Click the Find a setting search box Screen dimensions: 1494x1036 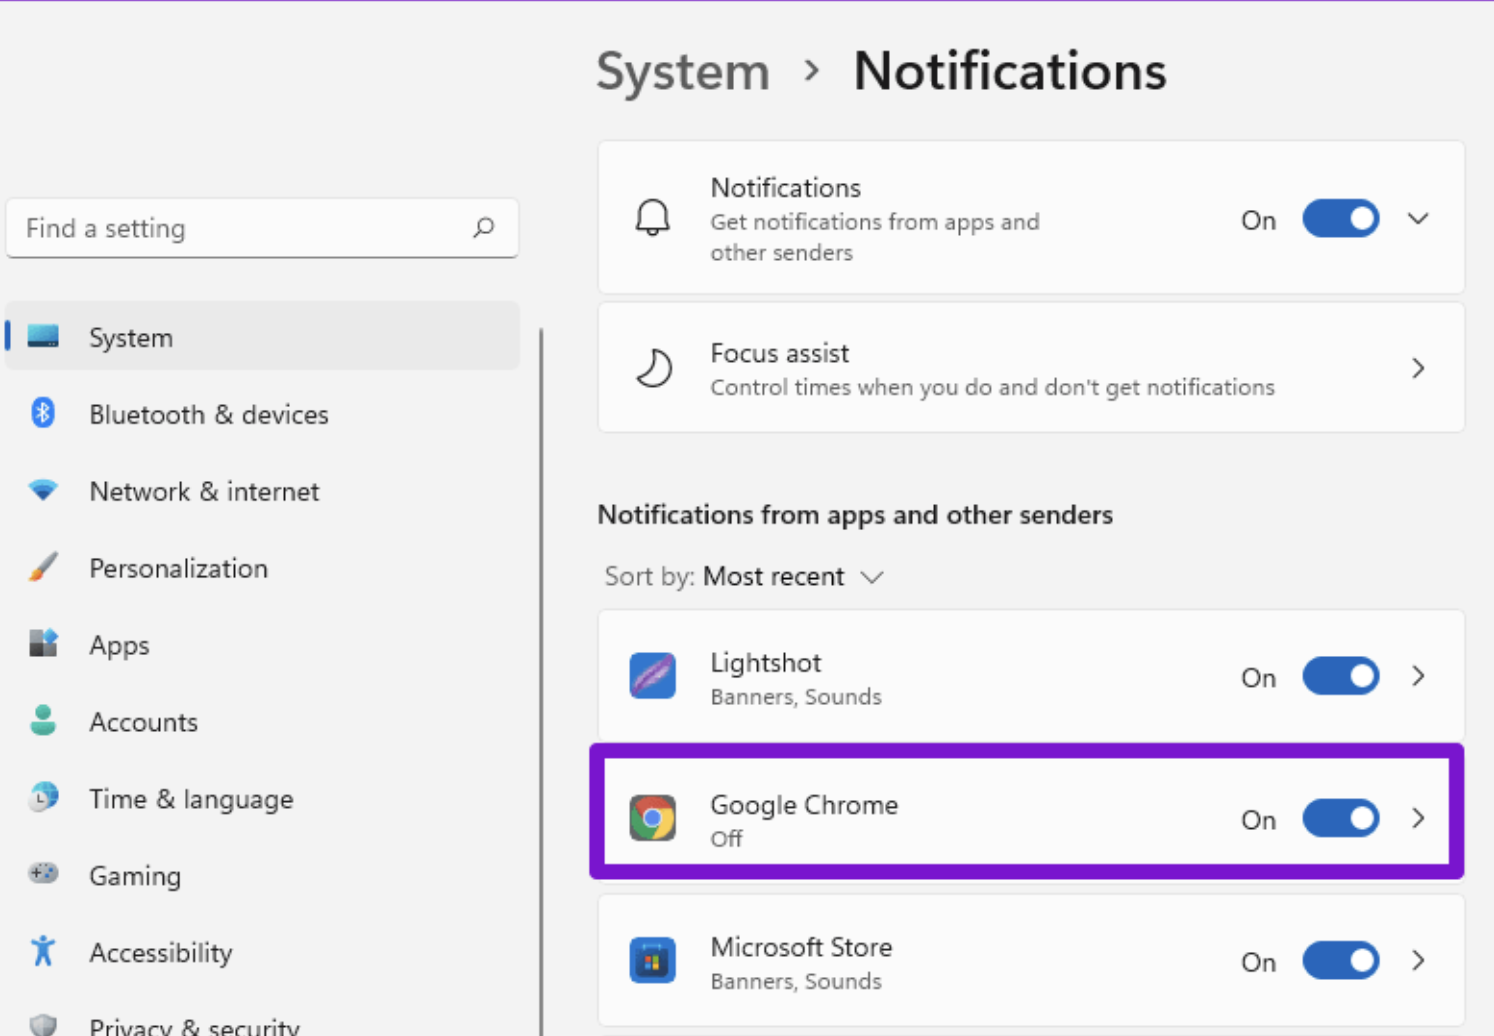240,228
